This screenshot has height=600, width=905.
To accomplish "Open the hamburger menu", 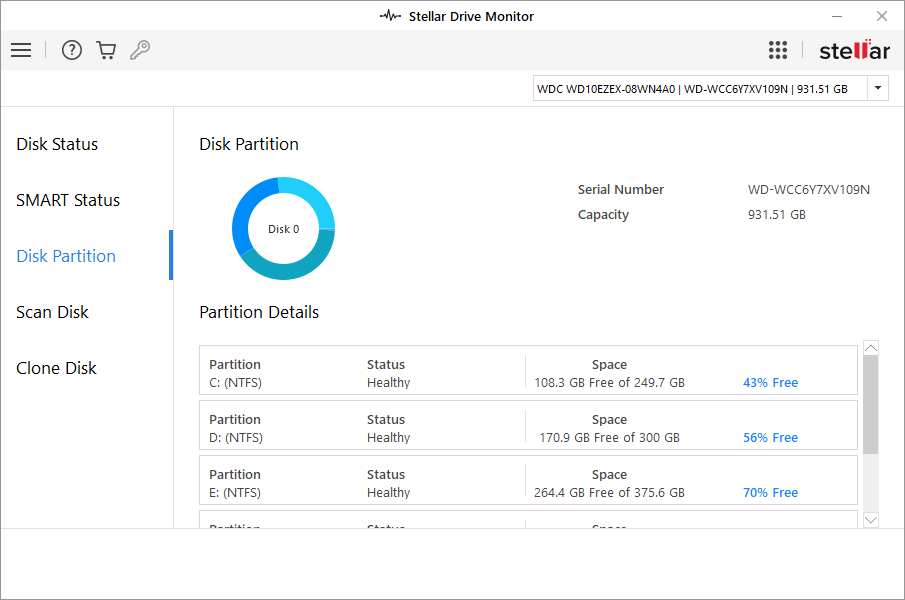I will 21,50.
